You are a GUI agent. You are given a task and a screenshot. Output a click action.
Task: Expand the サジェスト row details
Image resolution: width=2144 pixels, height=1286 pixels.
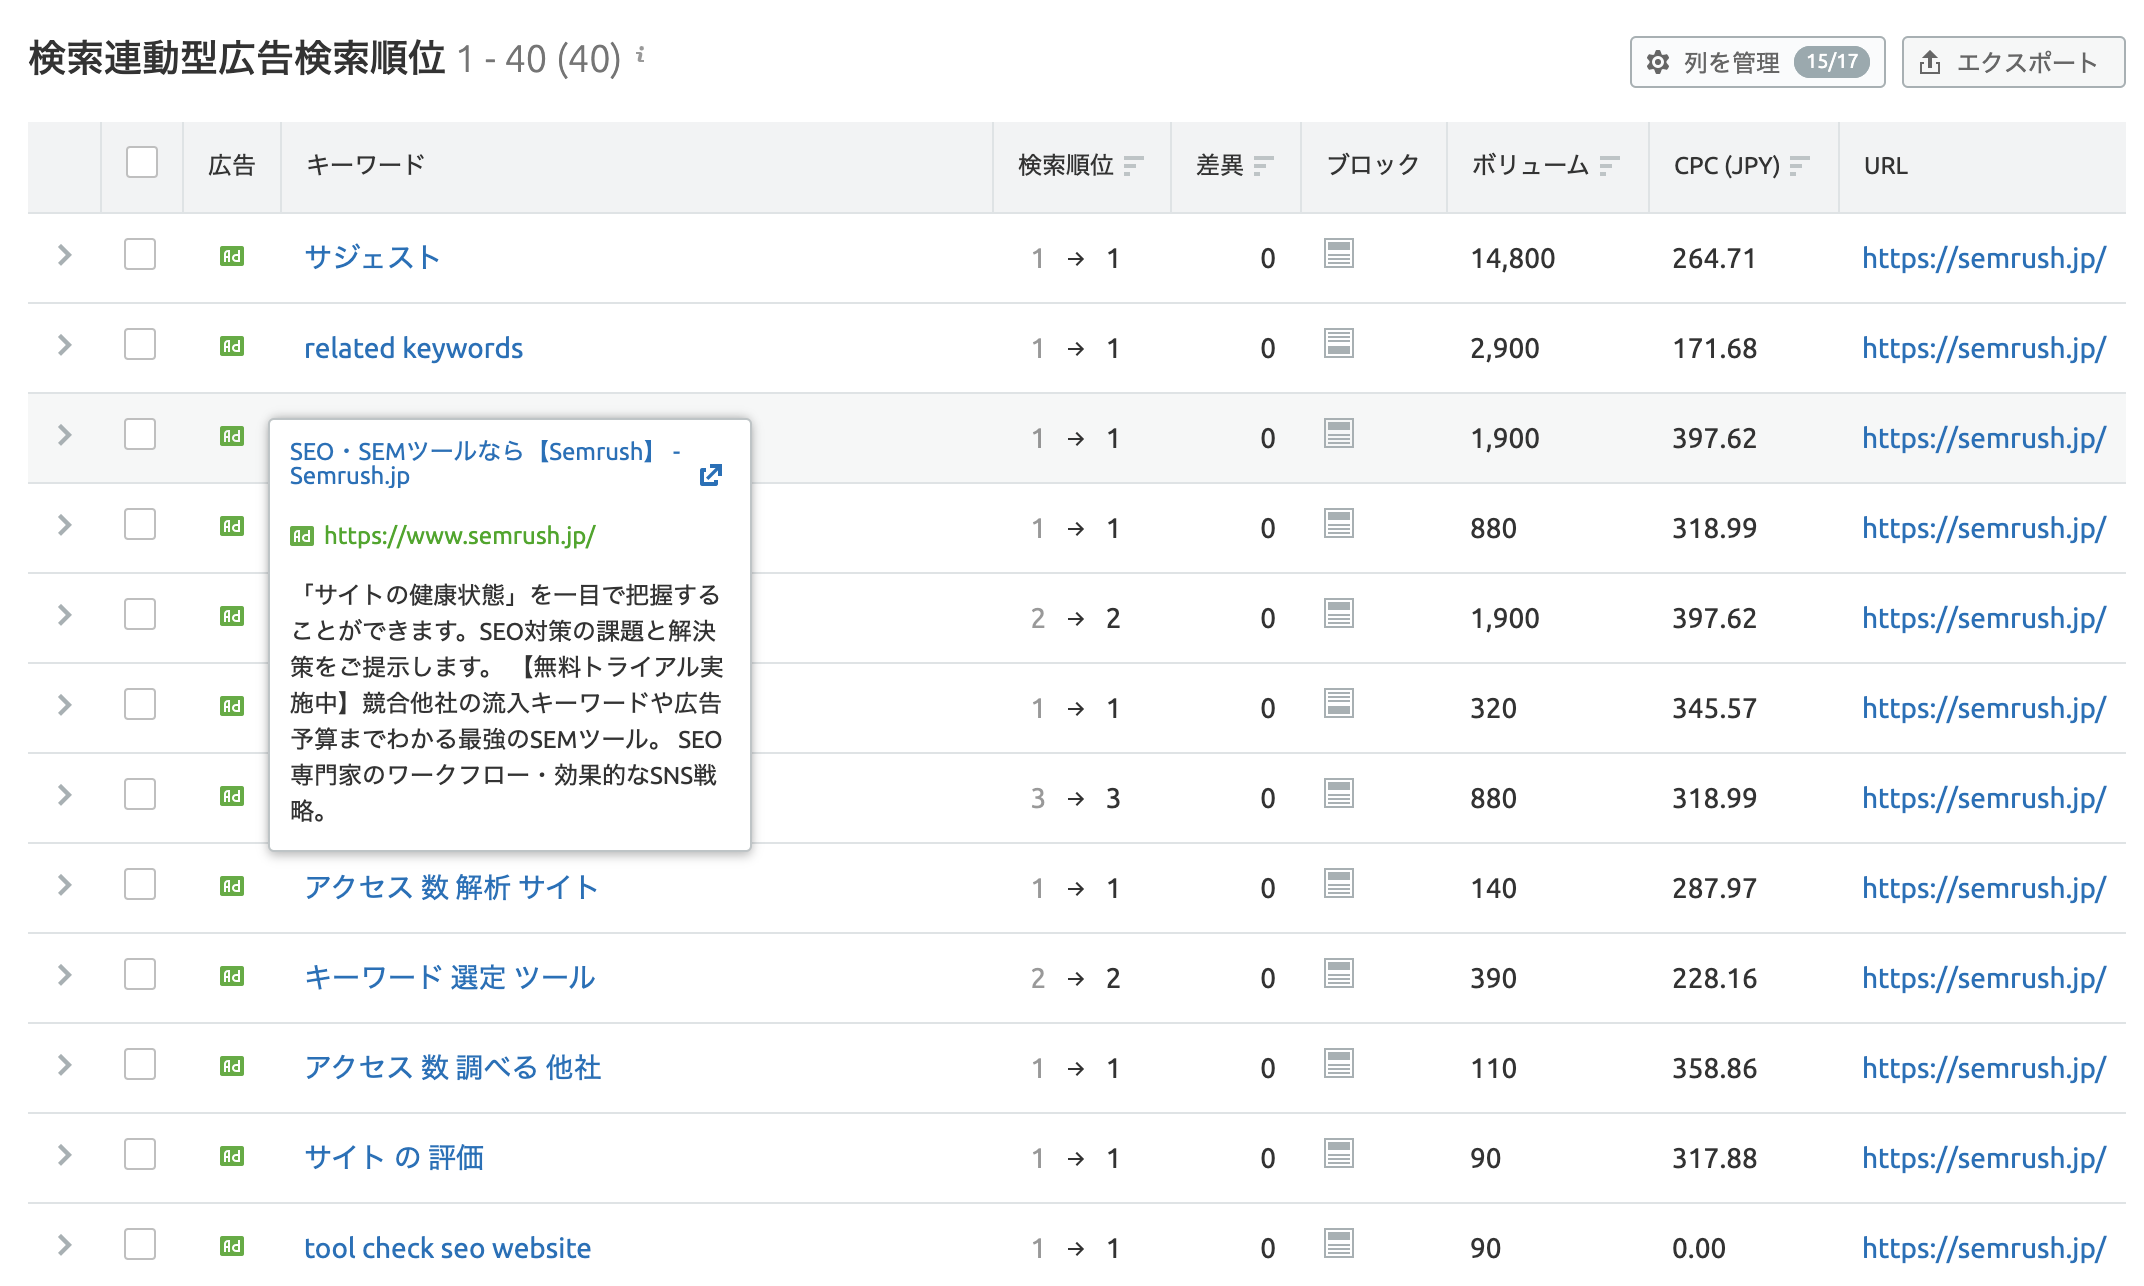click(65, 256)
